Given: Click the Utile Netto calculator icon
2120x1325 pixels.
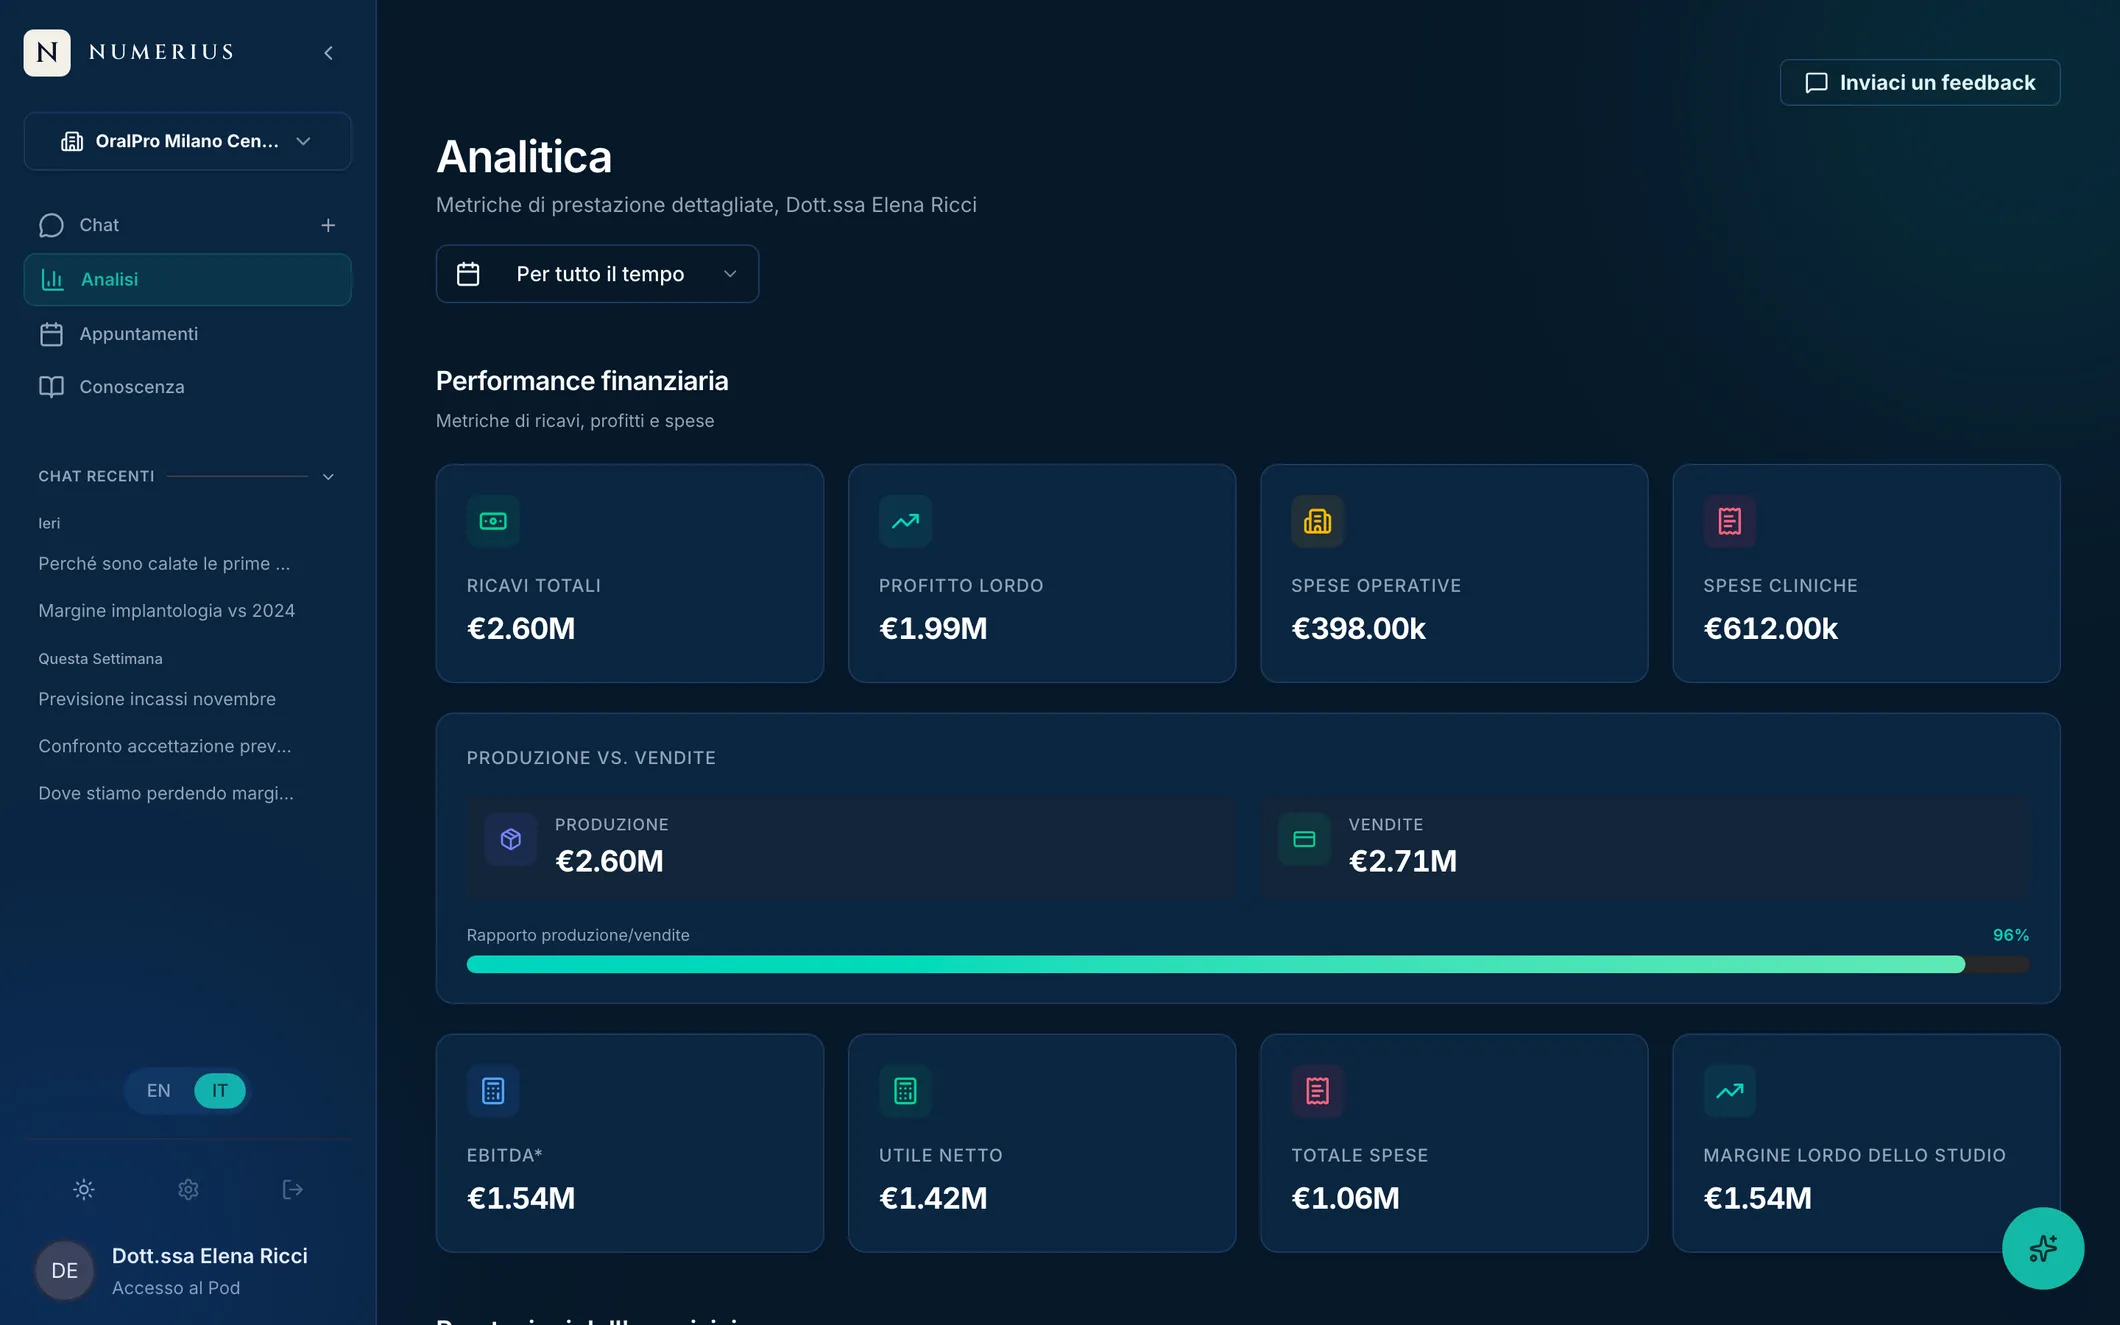Looking at the screenshot, I should pos(905,1091).
